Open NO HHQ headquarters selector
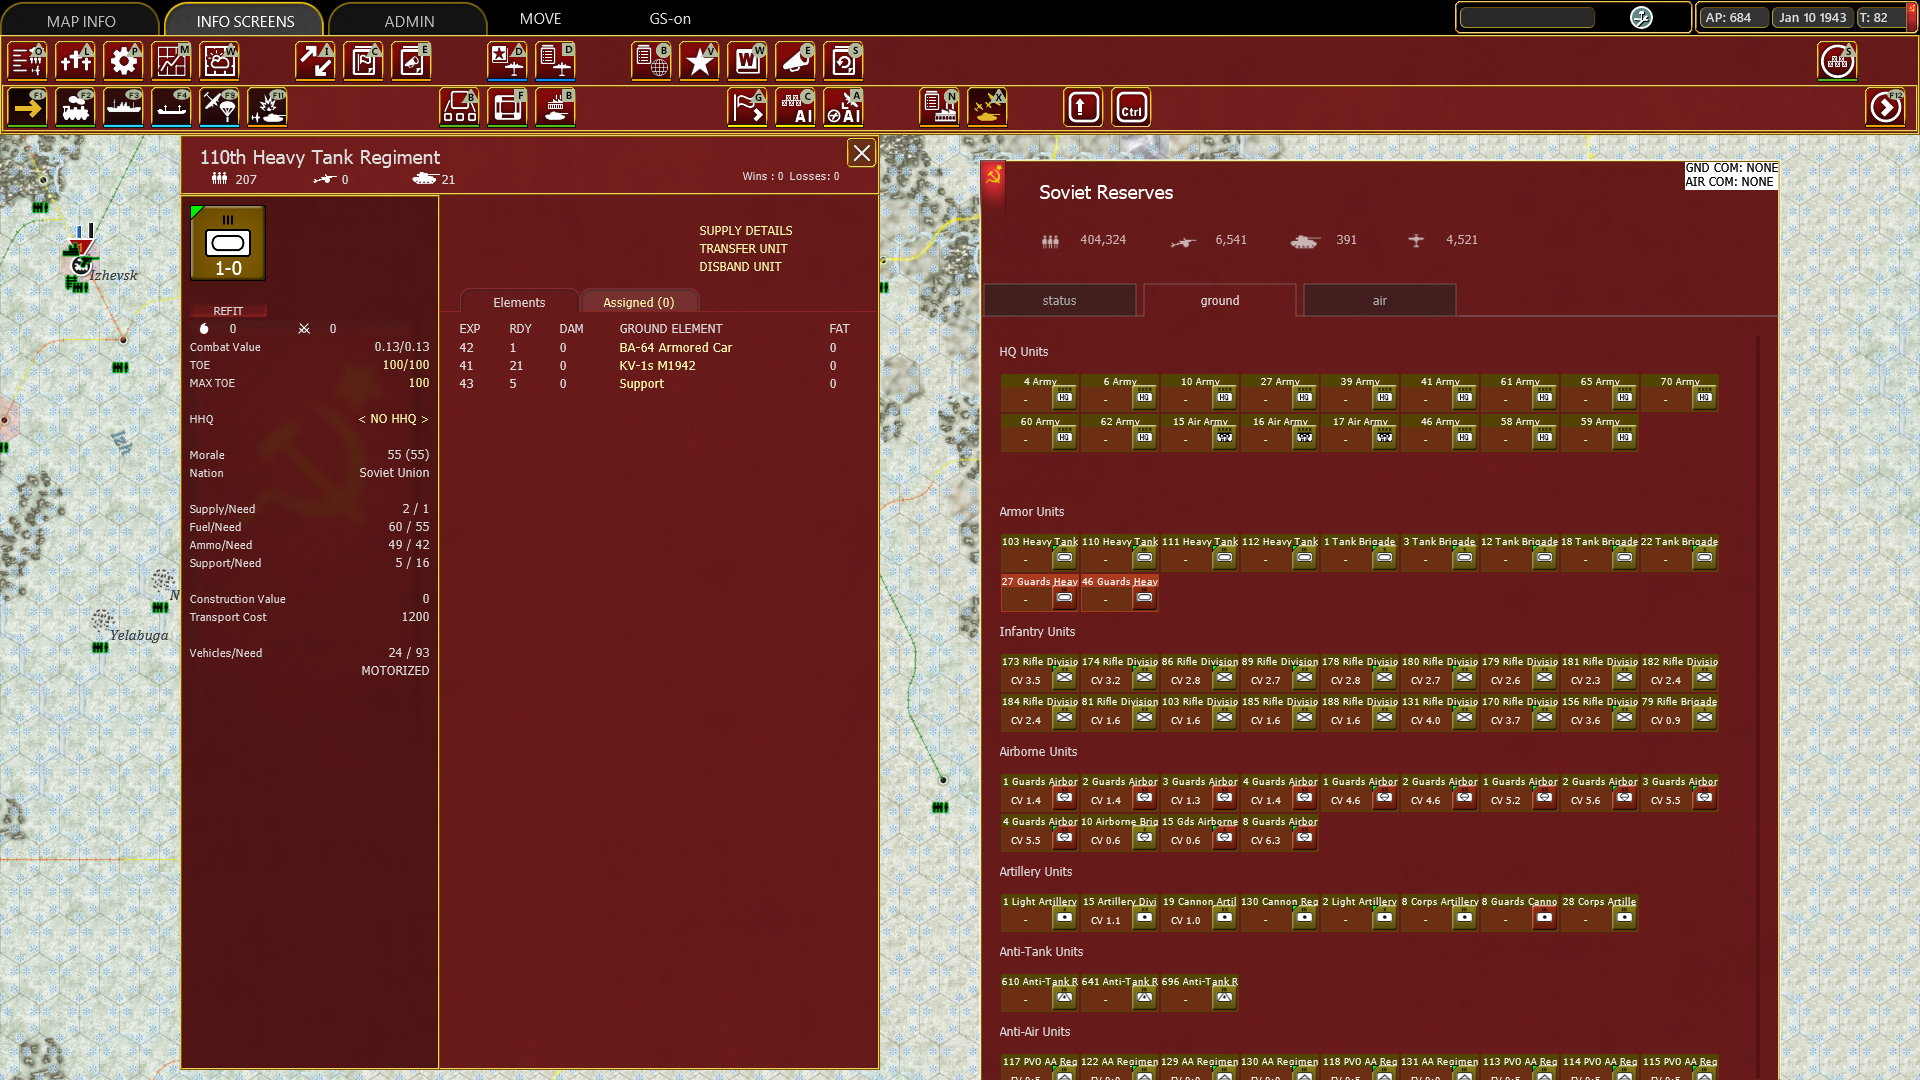Image resolution: width=1920 pixels, height=1080 pixels. [x=393, y=419]
